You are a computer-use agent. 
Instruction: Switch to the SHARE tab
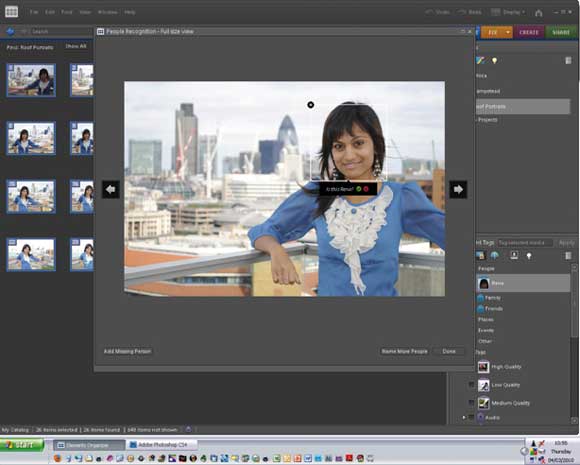pos(561,32)
